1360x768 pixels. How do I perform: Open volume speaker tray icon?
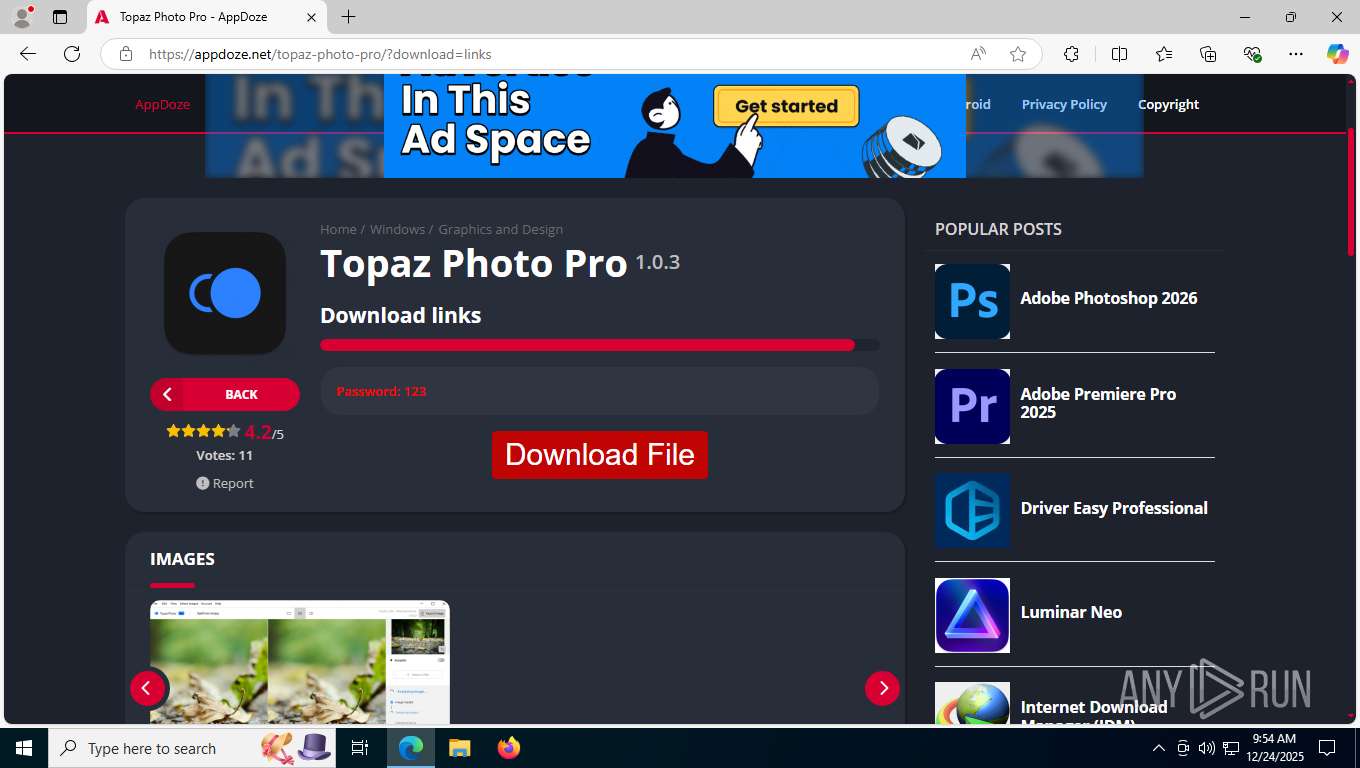tap(1206, 748)
